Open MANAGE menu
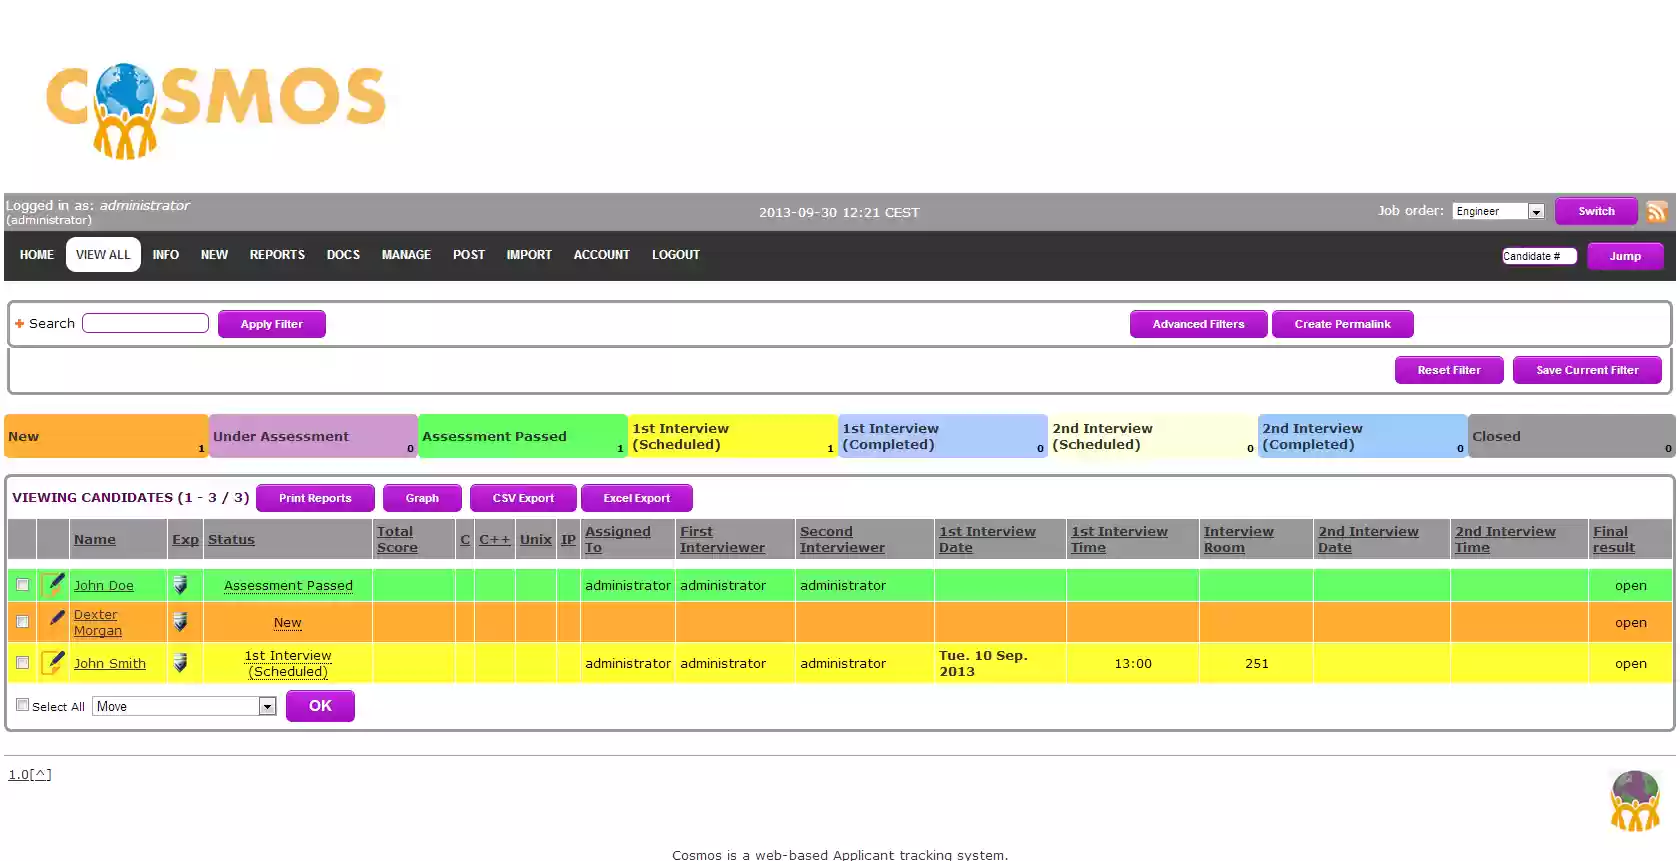 pos(406,255)
